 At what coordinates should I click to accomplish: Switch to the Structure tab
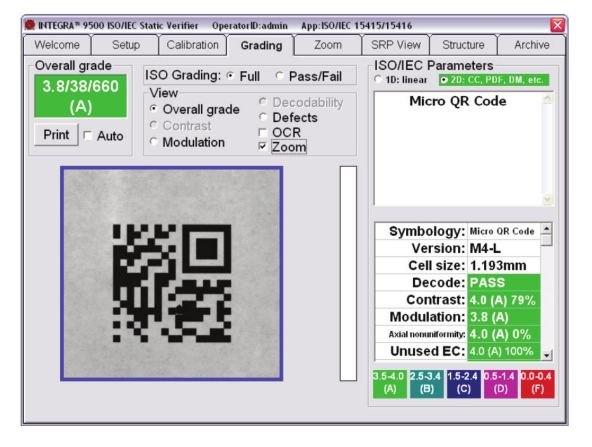click(463, 45)
